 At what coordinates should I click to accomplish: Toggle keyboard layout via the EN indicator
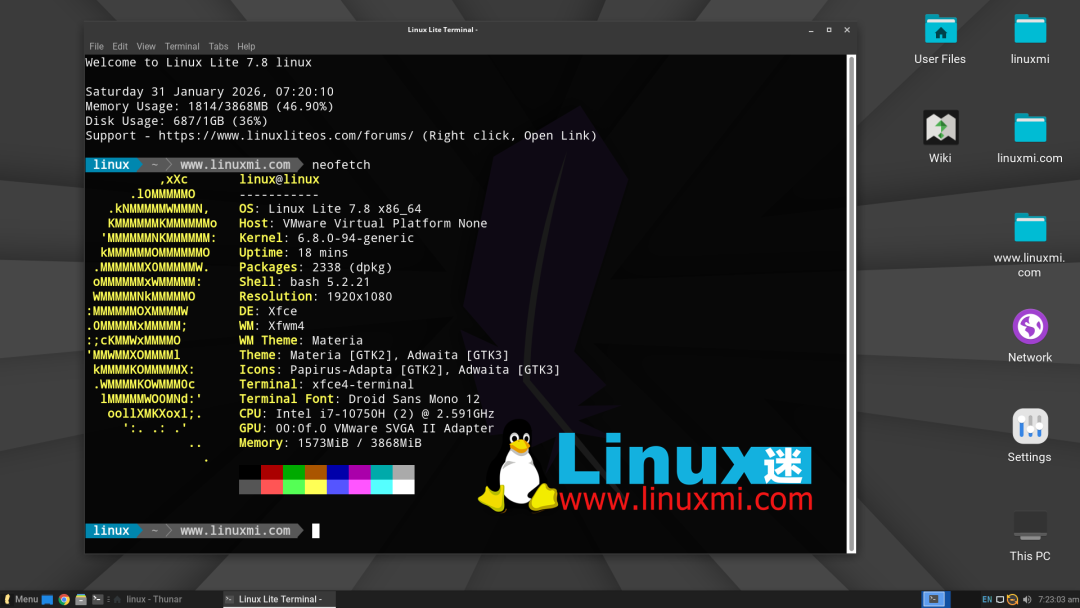987,598
